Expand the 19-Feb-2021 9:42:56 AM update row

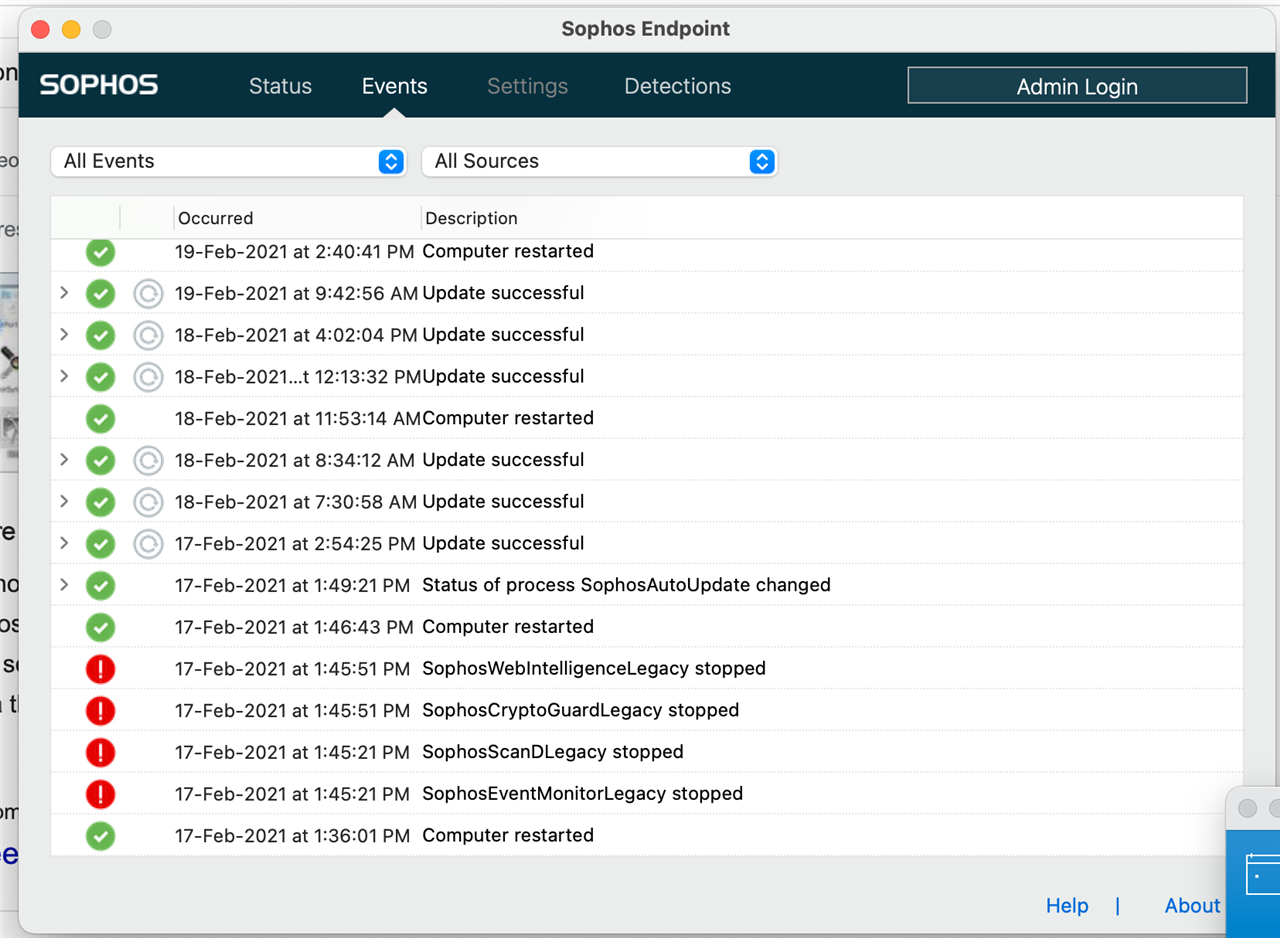tap(64, 293)
